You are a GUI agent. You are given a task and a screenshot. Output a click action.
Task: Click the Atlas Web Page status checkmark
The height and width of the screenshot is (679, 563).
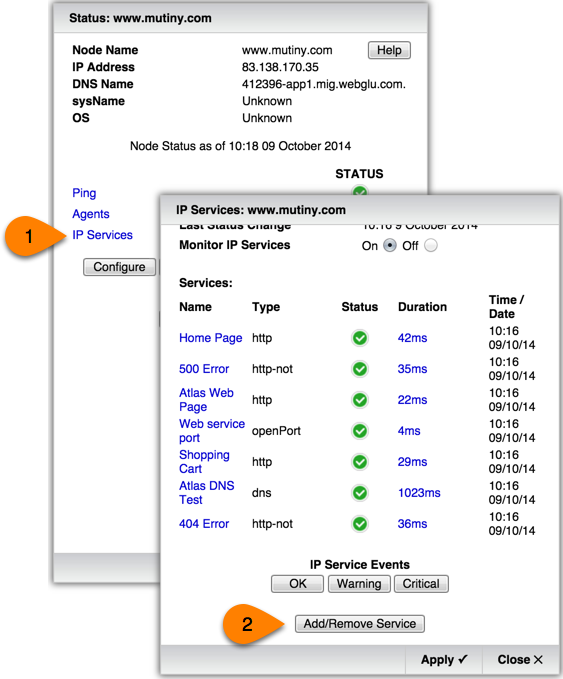[359, 400]
